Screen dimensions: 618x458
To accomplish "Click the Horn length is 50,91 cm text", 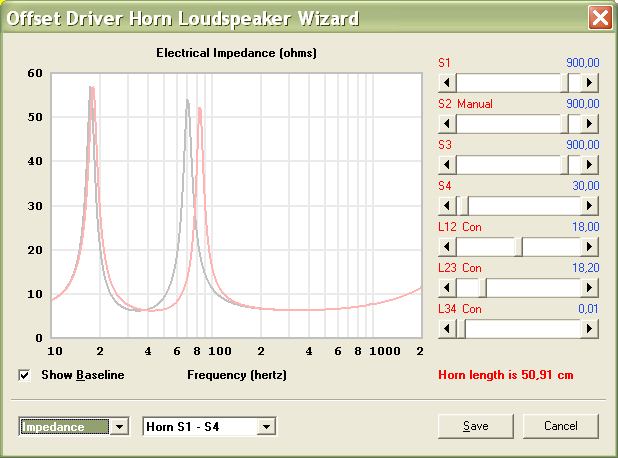I will 506,375.
